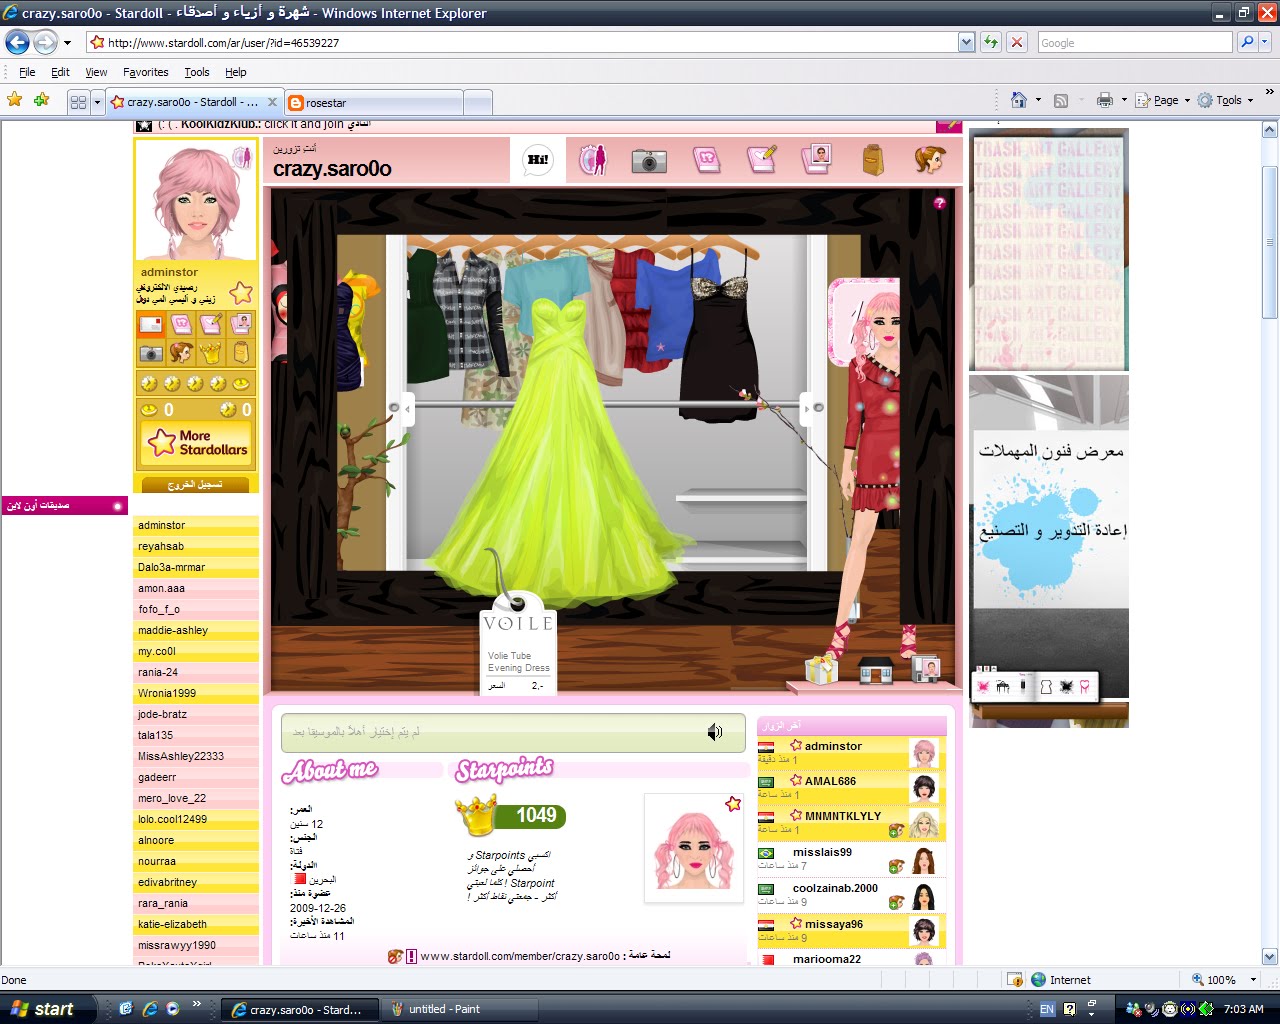The image size is (1280, 1024).
Task: Open the small camera icon in sidebar
Action: (x=151, y=353)
